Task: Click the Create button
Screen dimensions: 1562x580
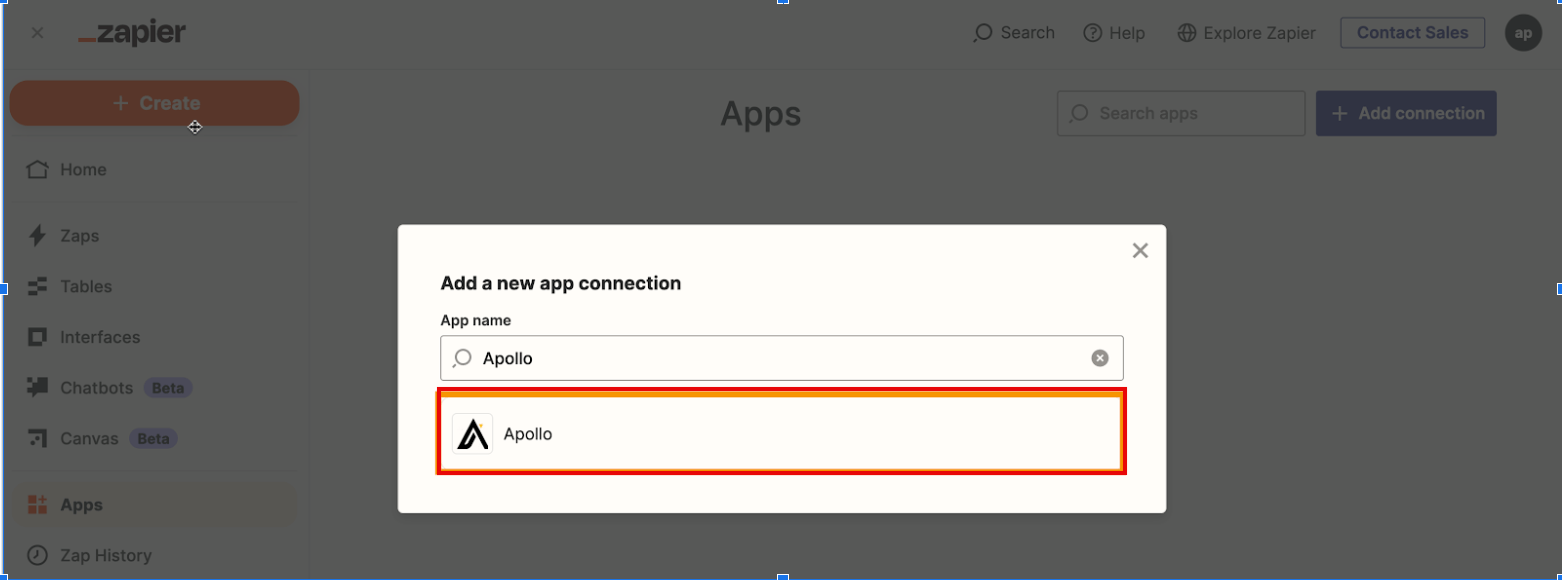Action: pyautogui.click(x=155, y=103)
